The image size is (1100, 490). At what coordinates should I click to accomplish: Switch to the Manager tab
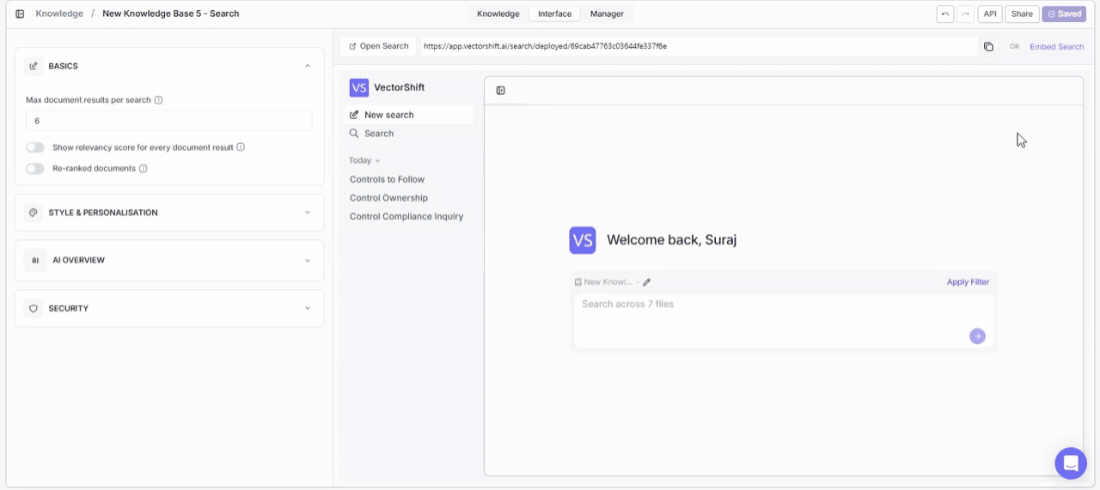coord(607,14)
